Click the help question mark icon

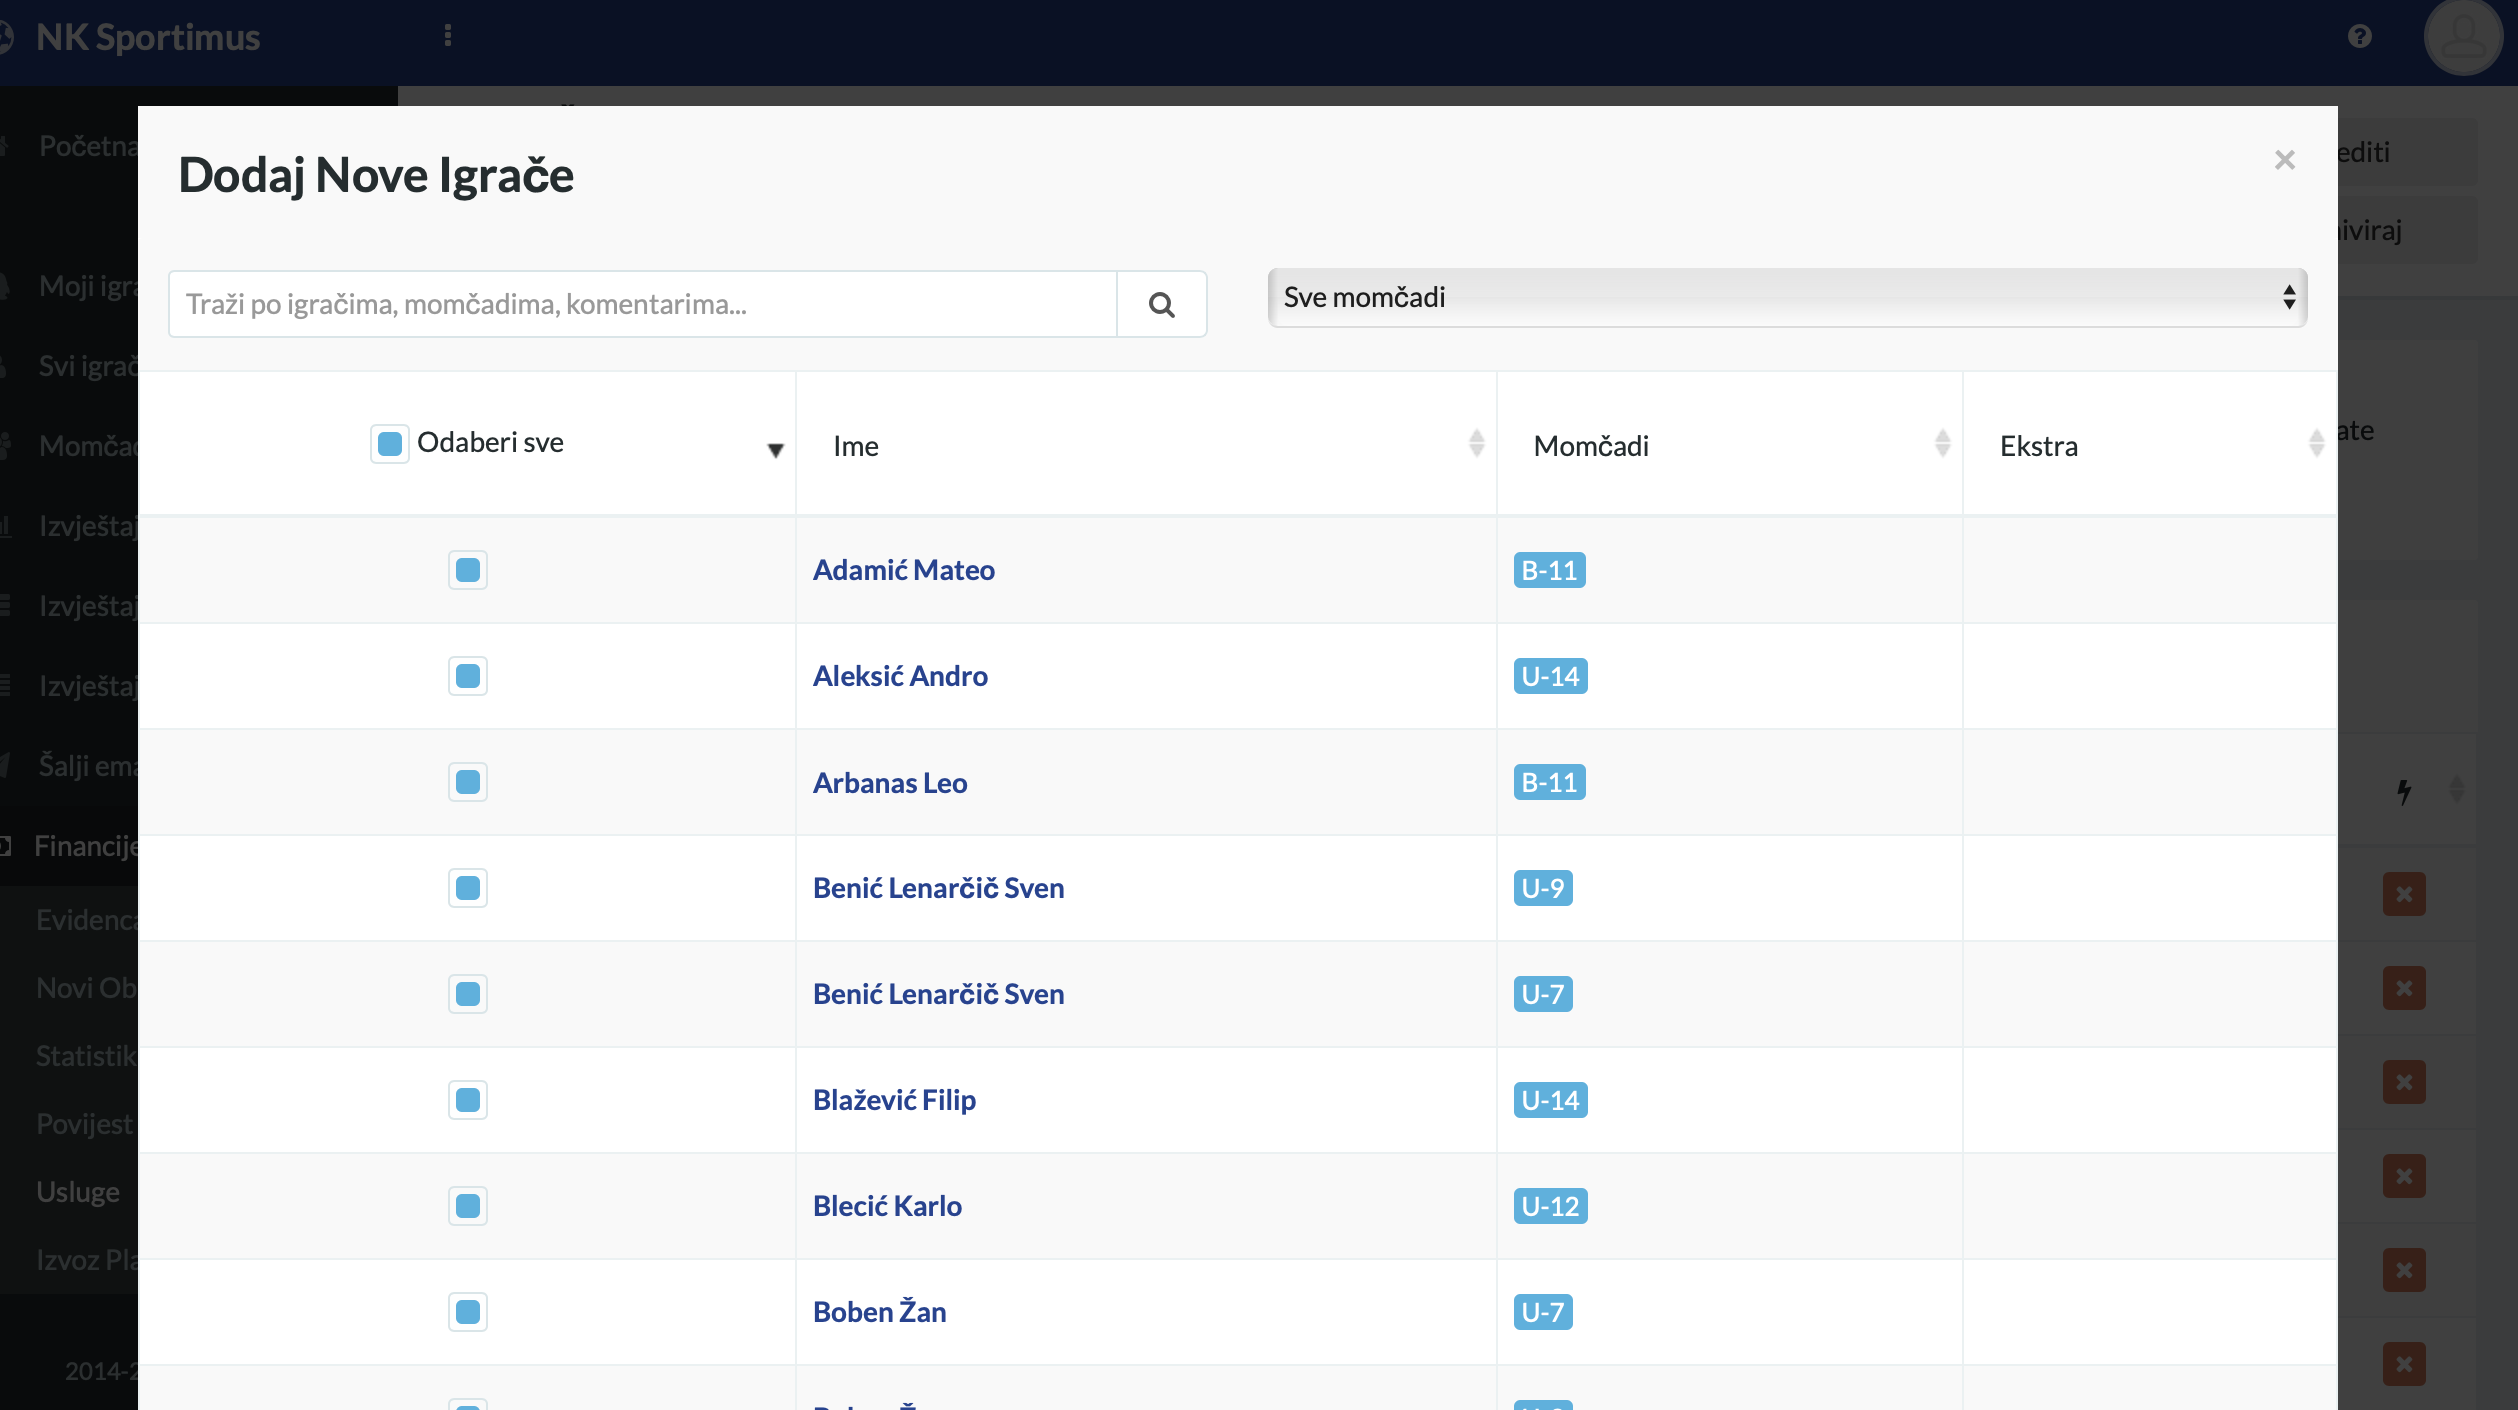click(x=2360, y=37)
